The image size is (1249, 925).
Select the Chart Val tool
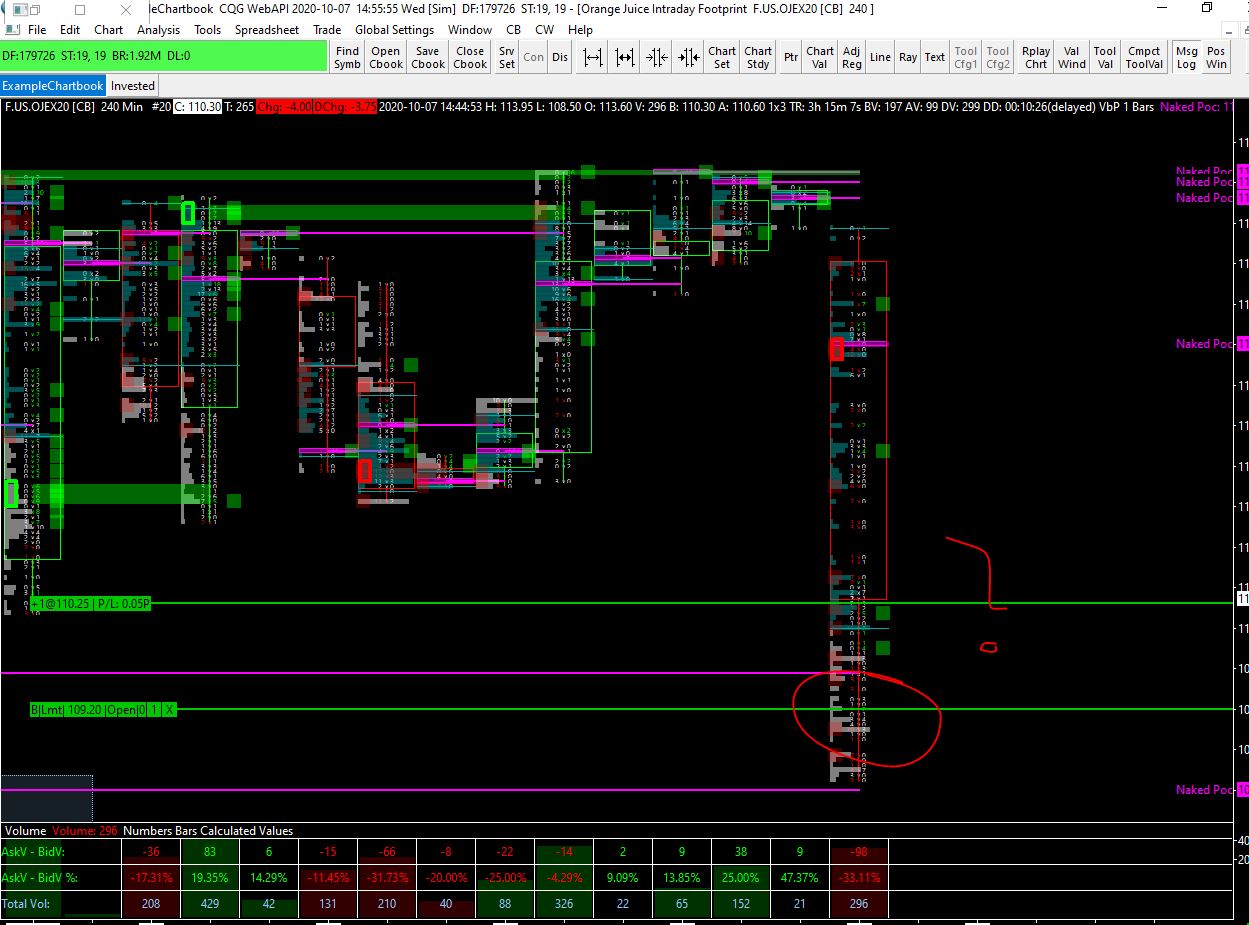coord(820,57)
